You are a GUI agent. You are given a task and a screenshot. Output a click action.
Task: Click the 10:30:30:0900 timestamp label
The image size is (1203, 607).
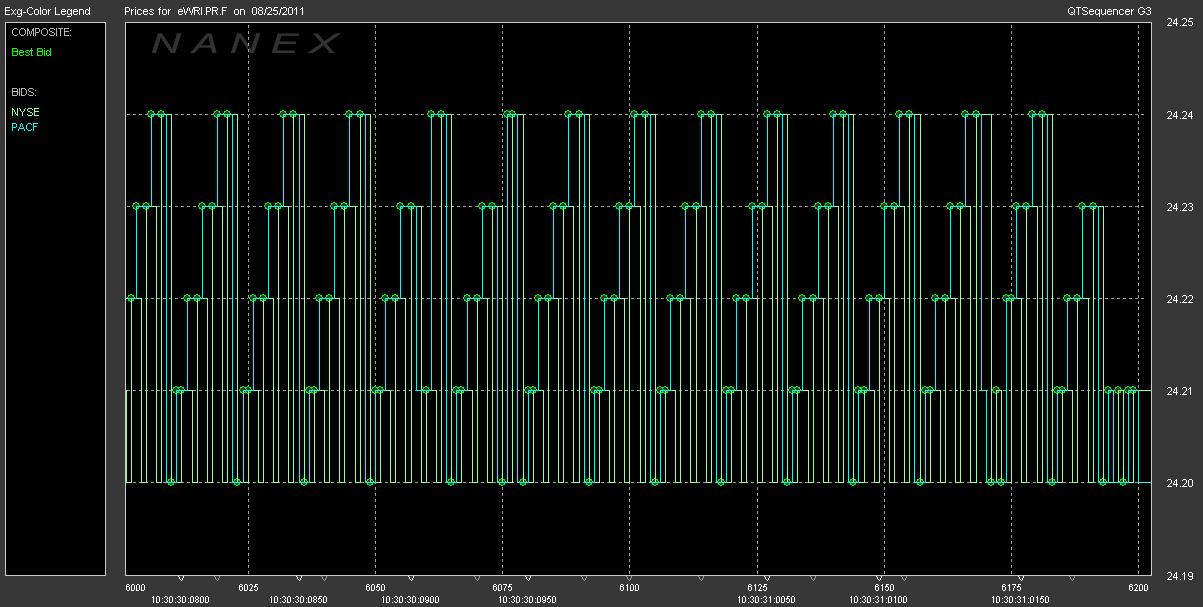410,600
